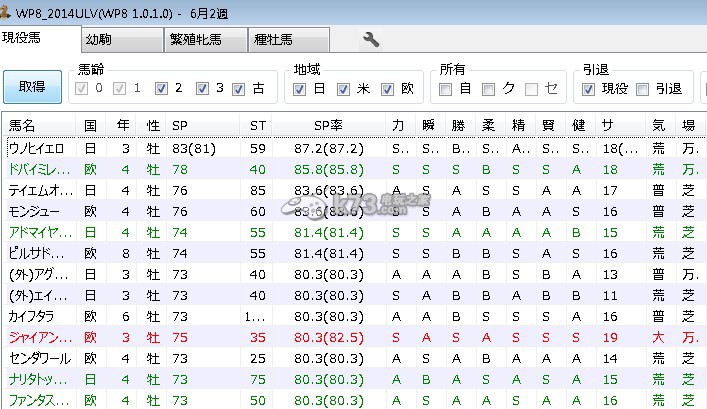Enable the 自 ownership checkbox
This screenshot has width=707, height=409.
(447, 89)
